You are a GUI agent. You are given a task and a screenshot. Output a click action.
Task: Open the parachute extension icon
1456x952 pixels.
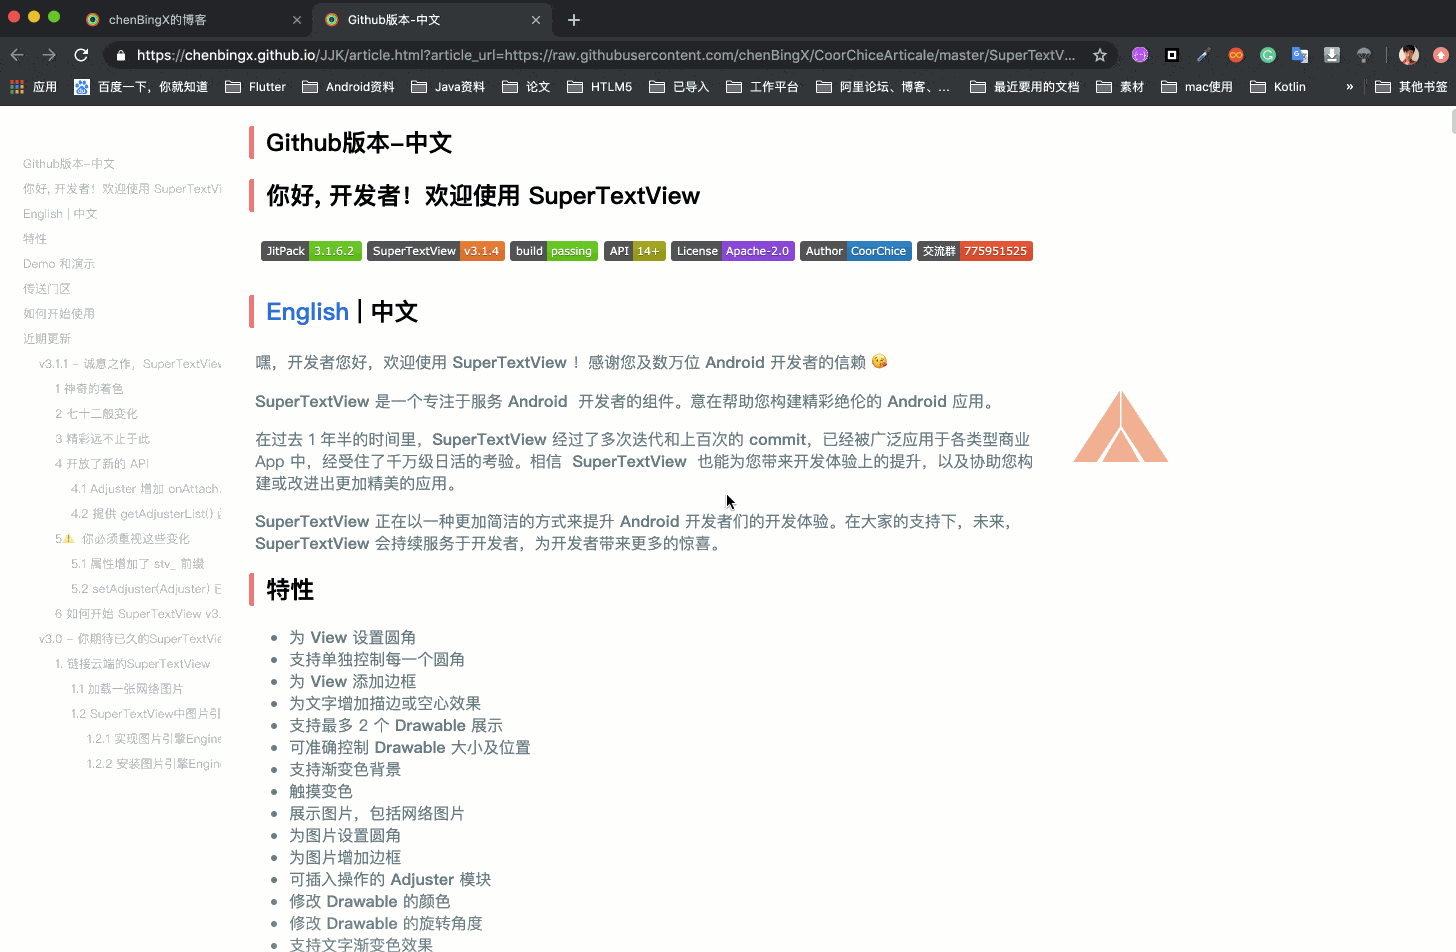coord(1364,55)
